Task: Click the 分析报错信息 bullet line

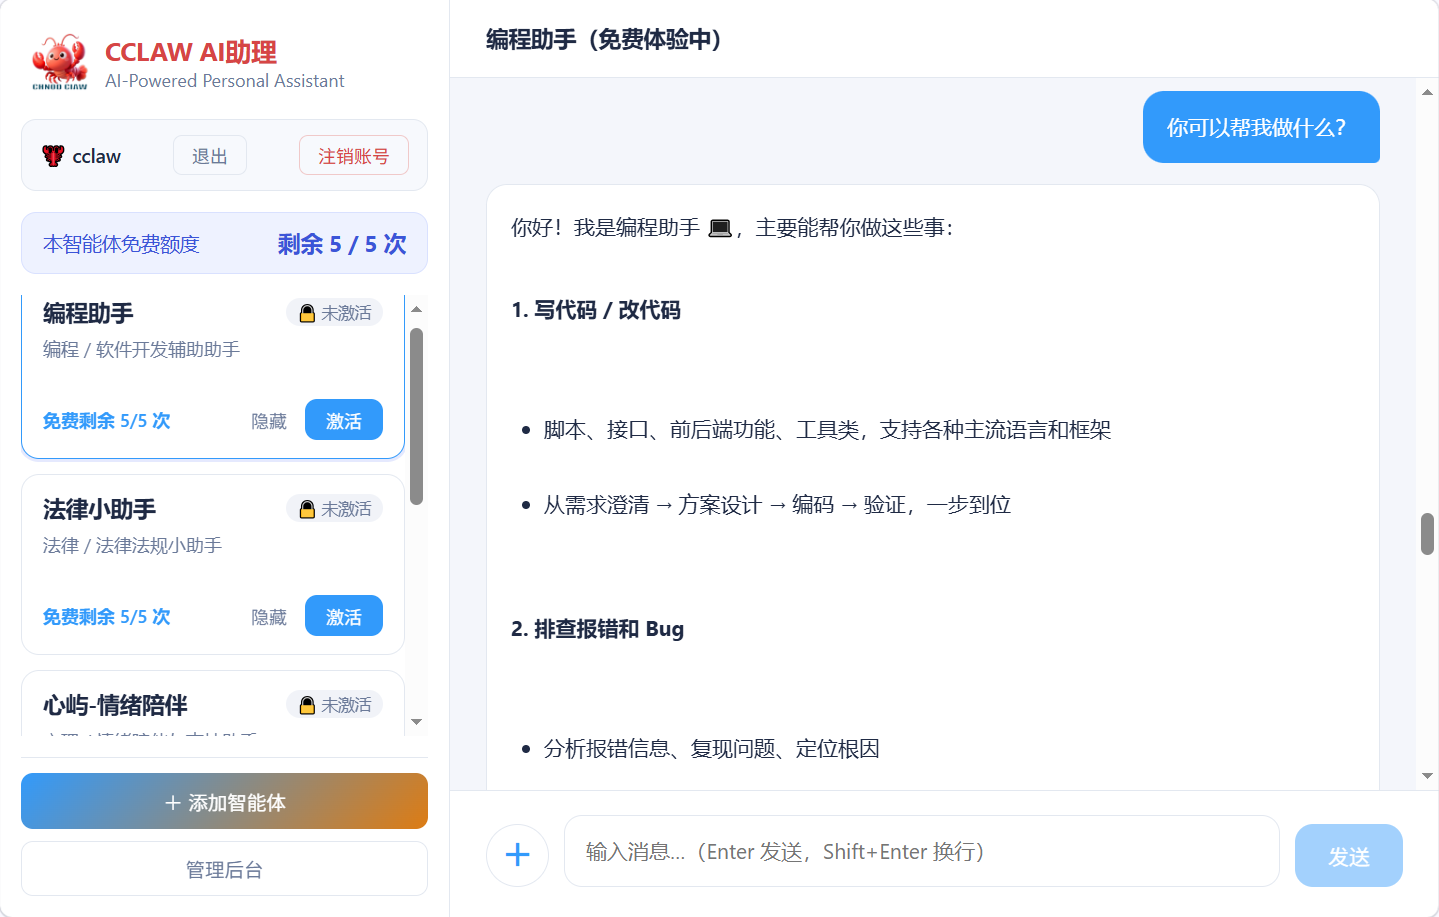Action: click(x=711, y=749)
